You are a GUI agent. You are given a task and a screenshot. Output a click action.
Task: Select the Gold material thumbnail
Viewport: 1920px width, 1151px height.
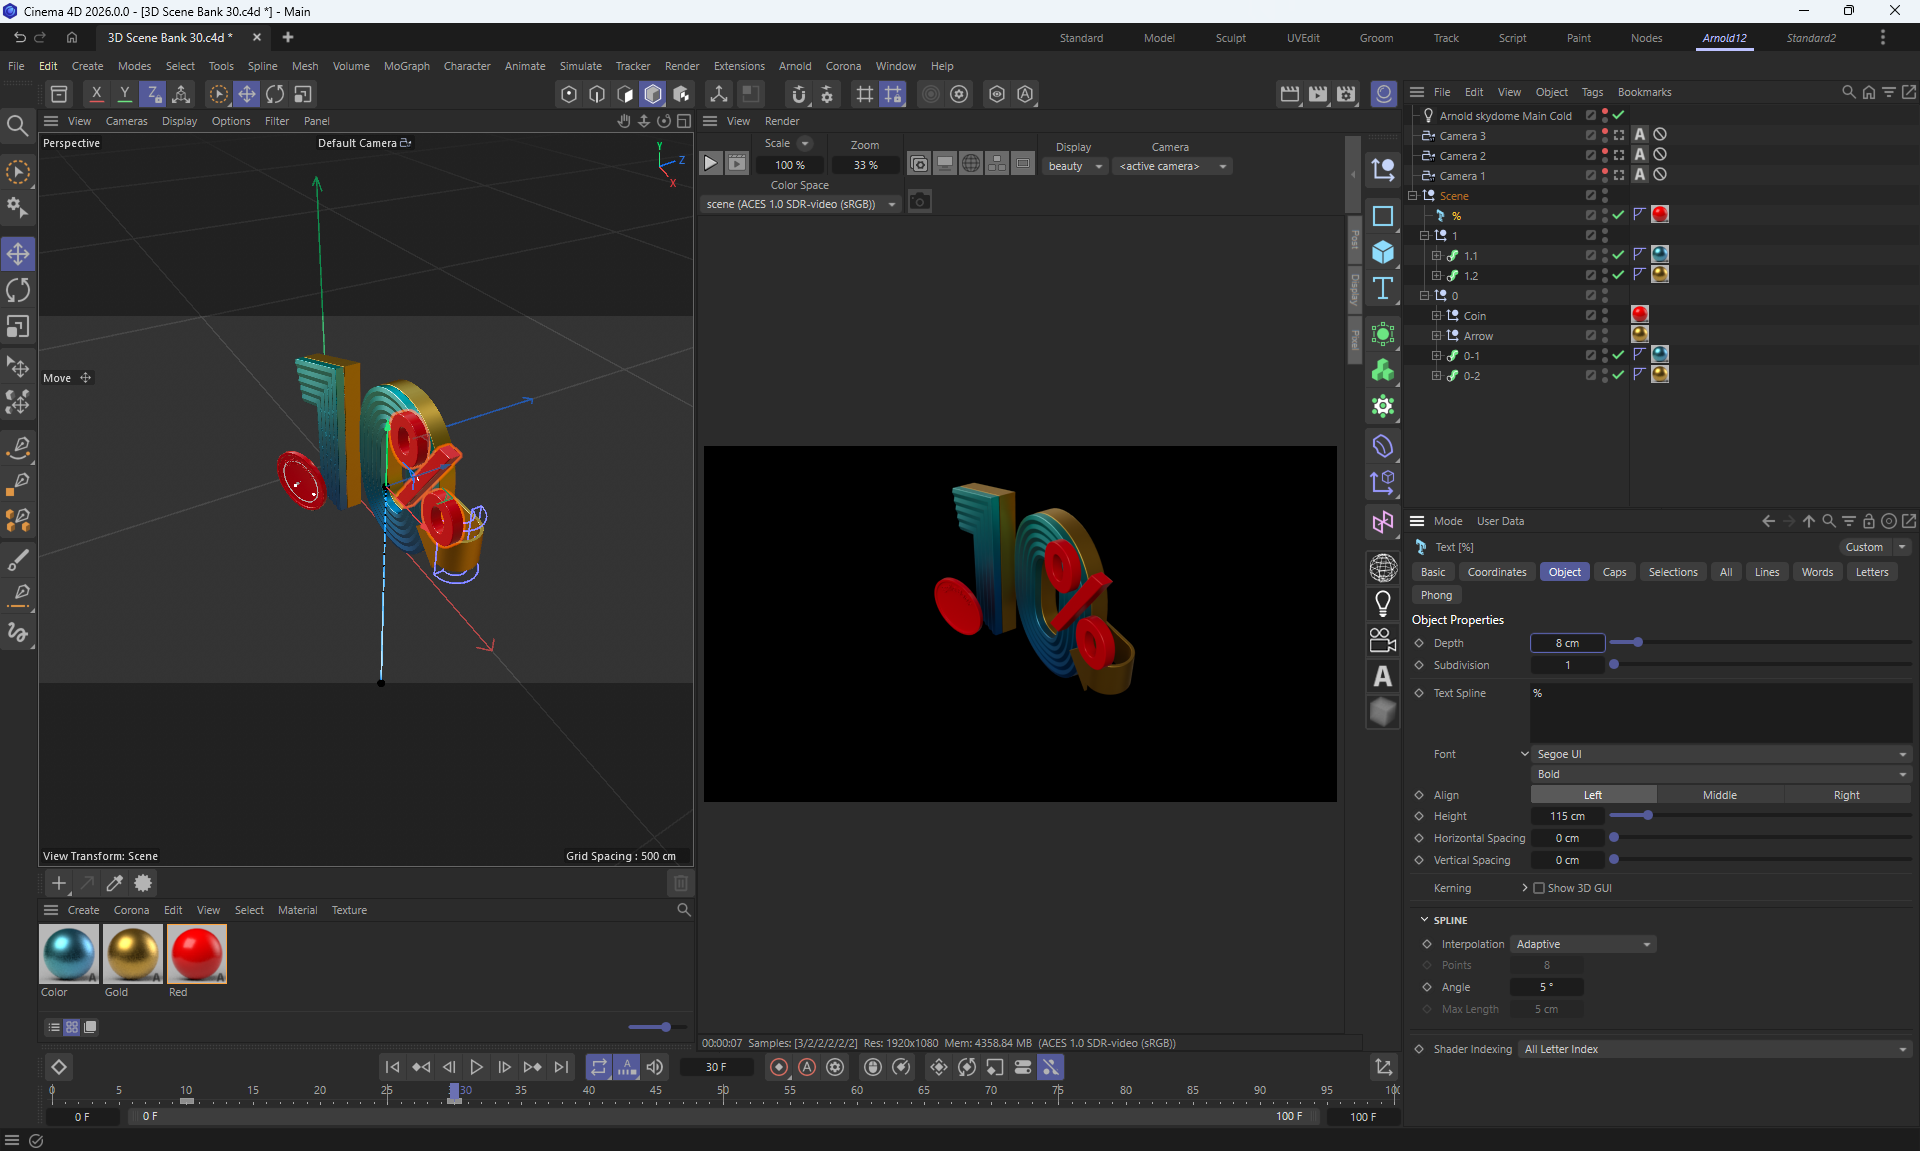click(132, 954)
